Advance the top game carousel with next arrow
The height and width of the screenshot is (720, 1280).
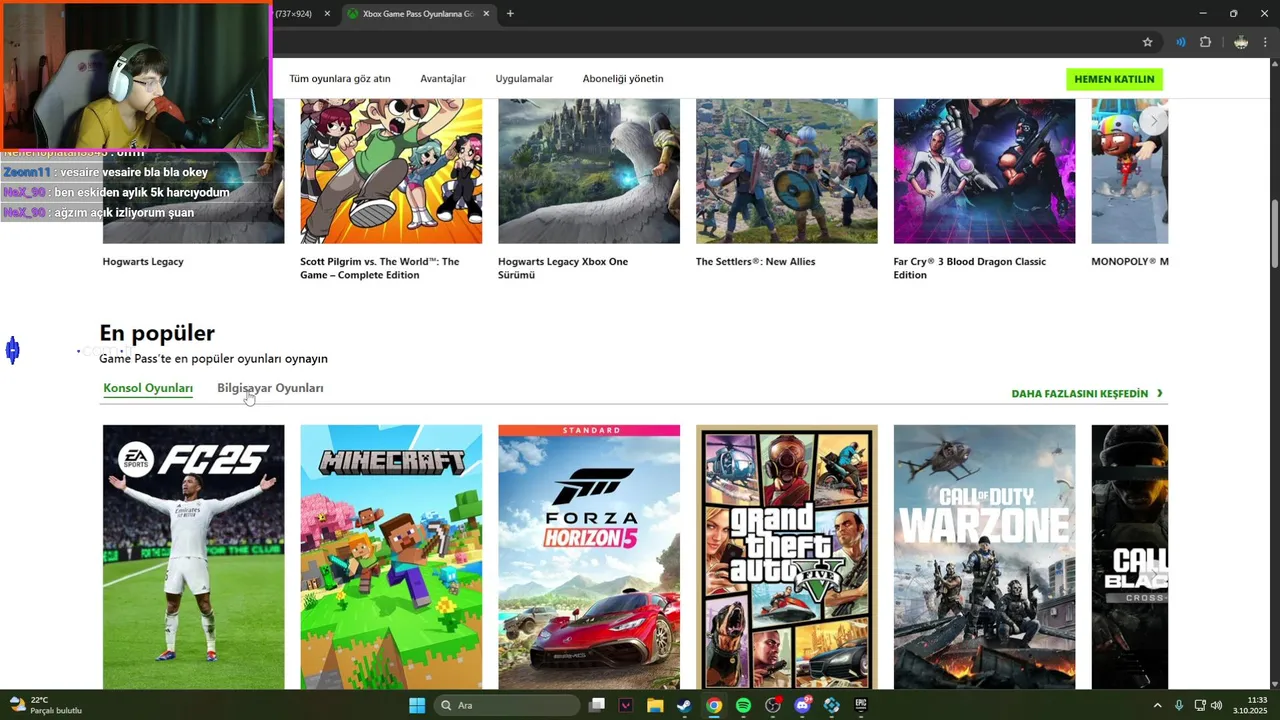(1154, 120)
